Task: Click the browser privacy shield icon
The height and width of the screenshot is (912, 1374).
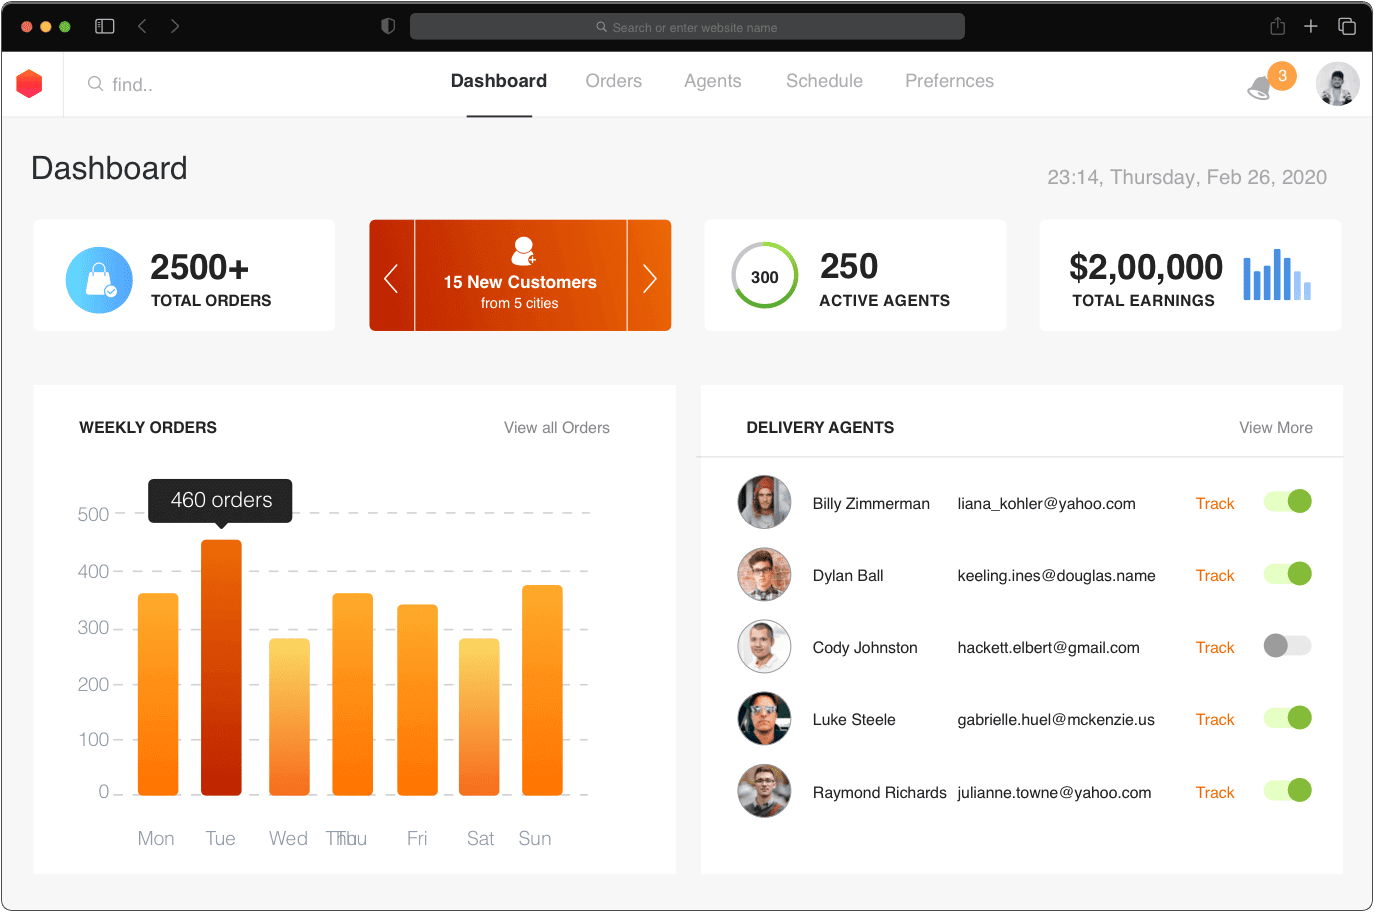Action: pyautogui.click(x=388, y=27)
